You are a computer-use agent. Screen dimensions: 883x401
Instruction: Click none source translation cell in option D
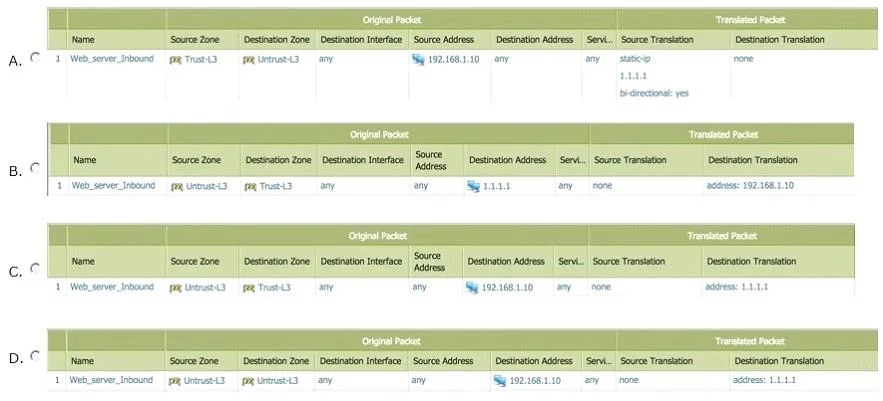[x=628, y=381]
